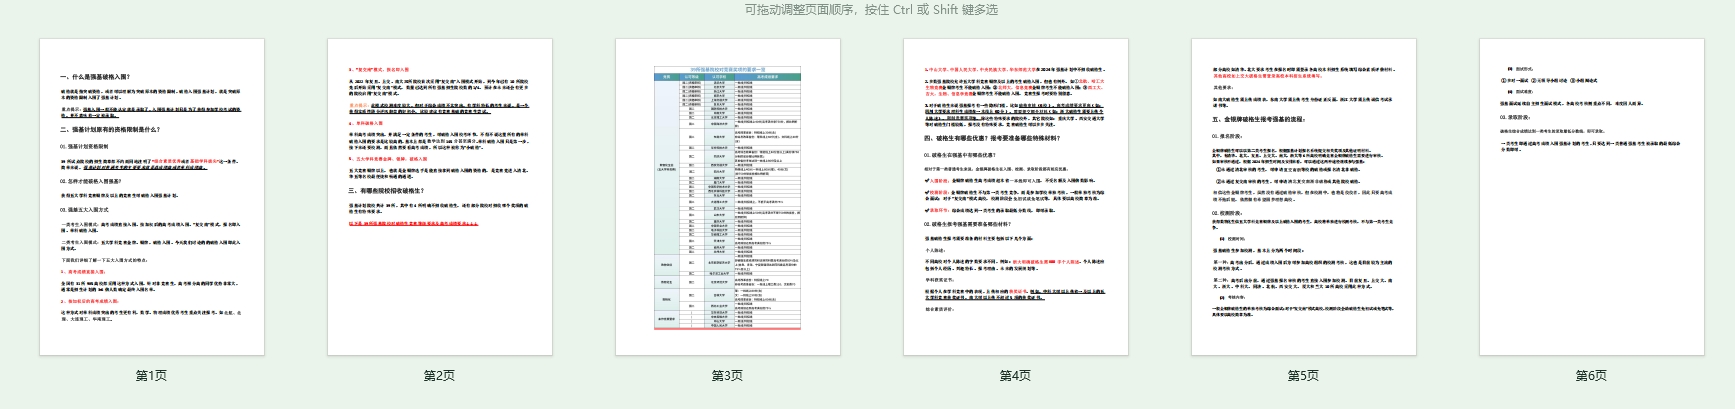
Task: Click the '第4页' label
Action: (1016, 376)
